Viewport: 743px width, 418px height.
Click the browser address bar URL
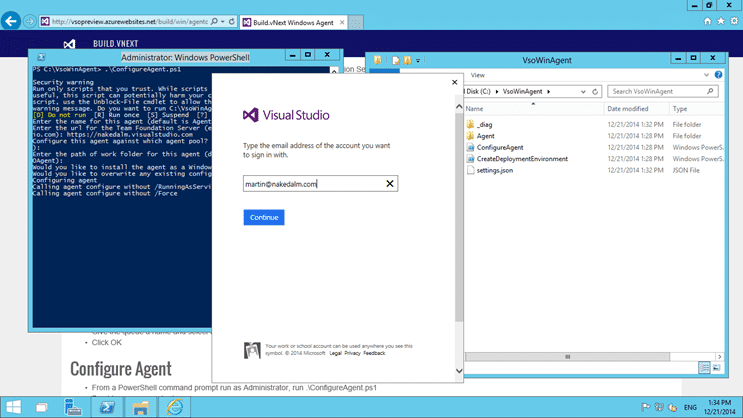coord(129,22)
